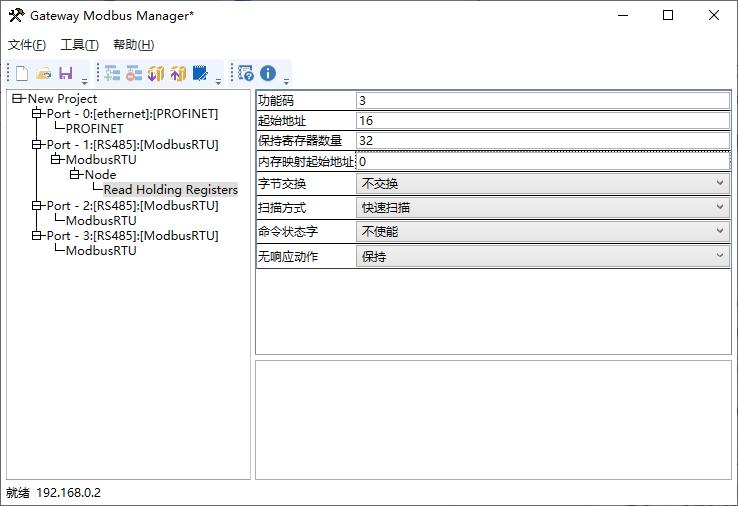Select the New Project label
Image resolution: width=738 pixels, height=506 pixels.
click(x=62, y=98)
